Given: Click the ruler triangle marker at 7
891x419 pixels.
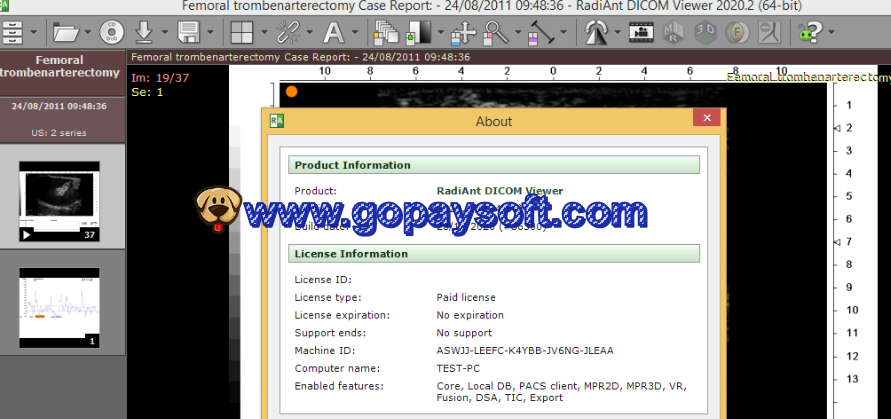Looking at the screenshot, I should tap(836, 242).
